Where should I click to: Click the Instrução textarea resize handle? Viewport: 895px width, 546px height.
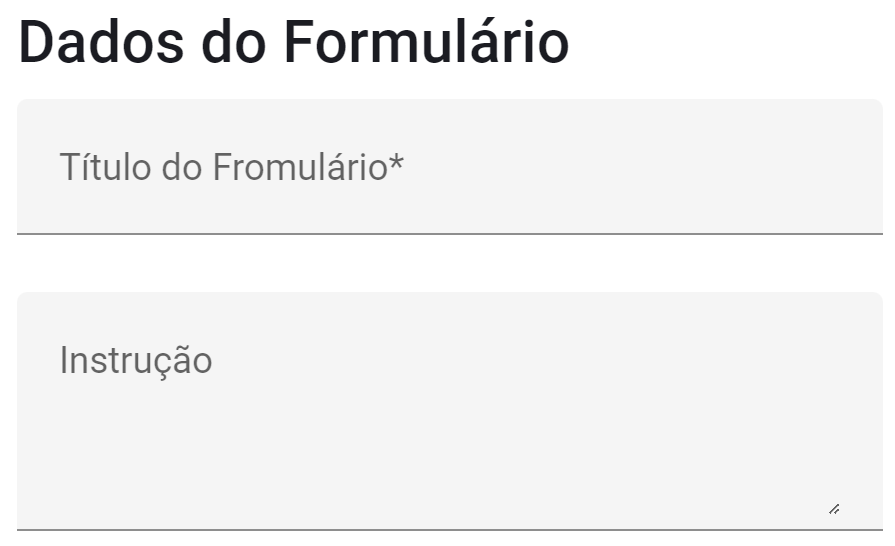pos(834,509)
